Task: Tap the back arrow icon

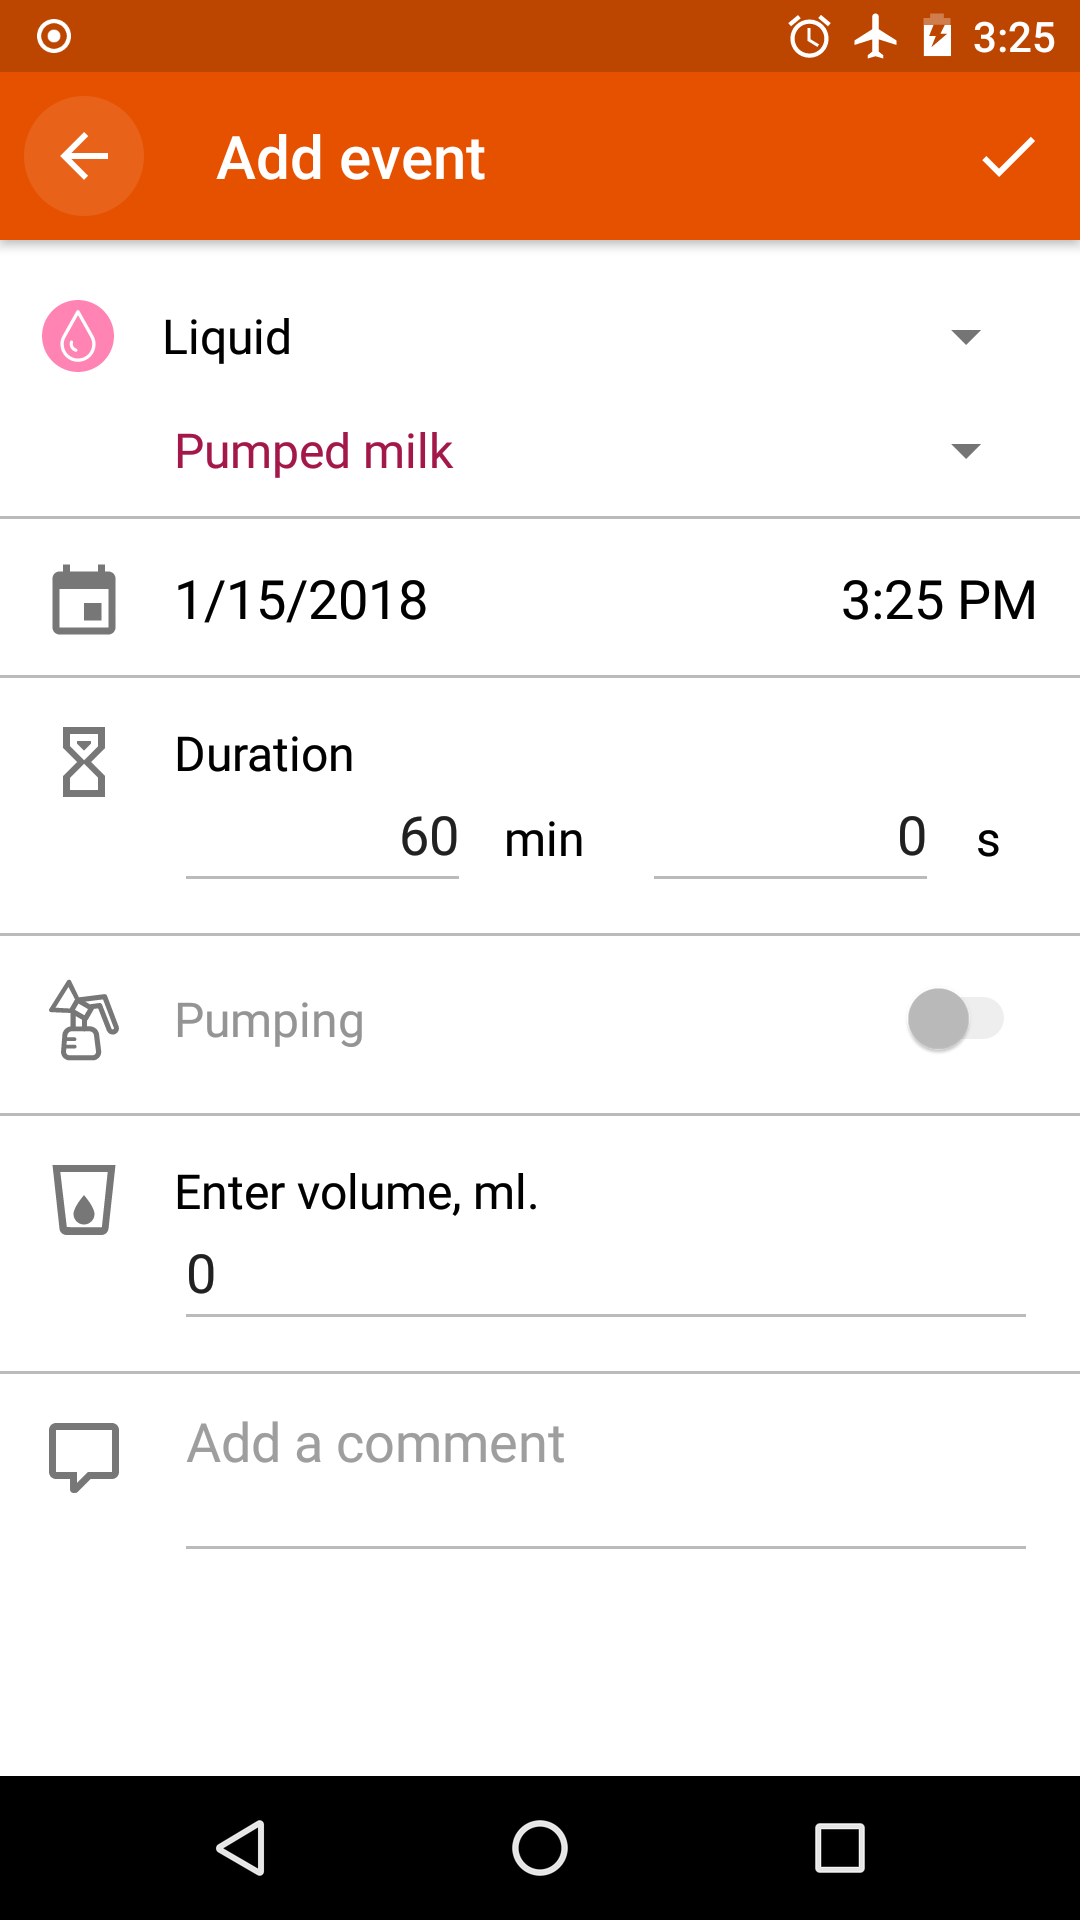Action: 84,156
